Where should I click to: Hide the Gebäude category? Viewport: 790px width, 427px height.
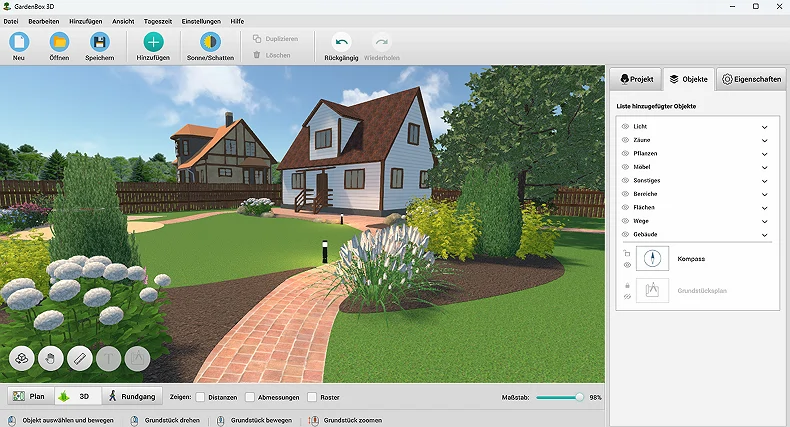coord(625,234)
